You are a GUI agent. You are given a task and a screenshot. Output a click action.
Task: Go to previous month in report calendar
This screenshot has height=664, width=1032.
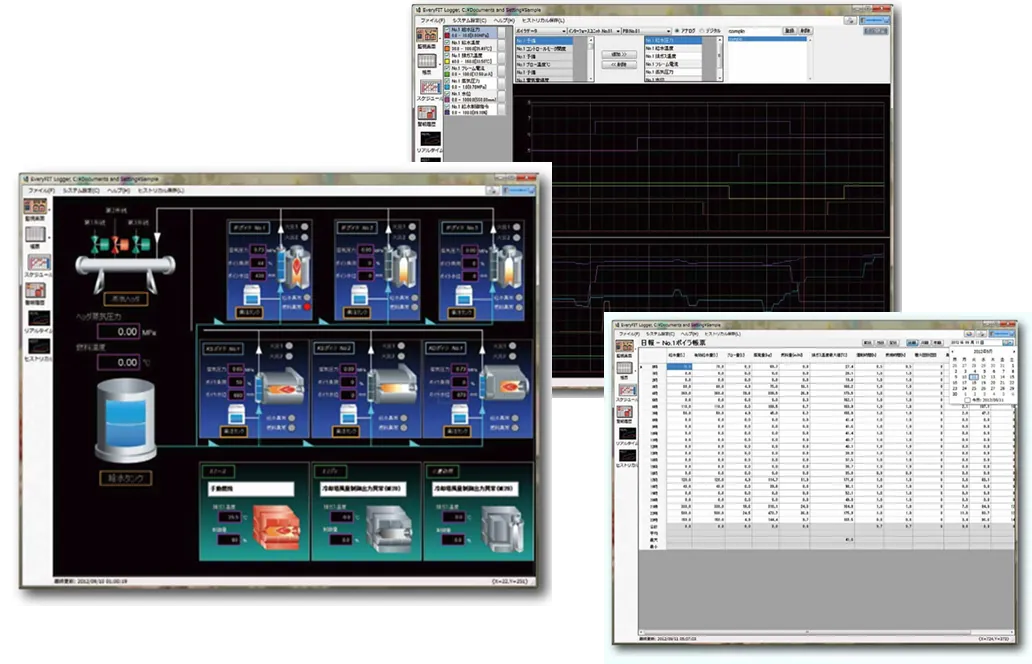(953, 352)
